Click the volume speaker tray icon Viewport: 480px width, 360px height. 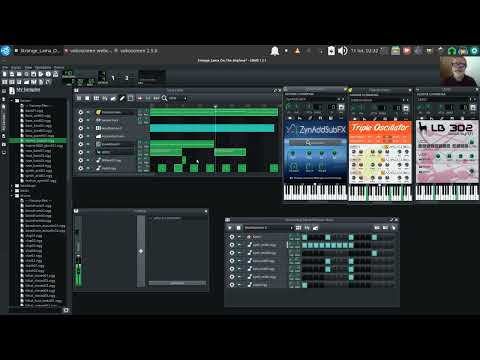point(342,51)
